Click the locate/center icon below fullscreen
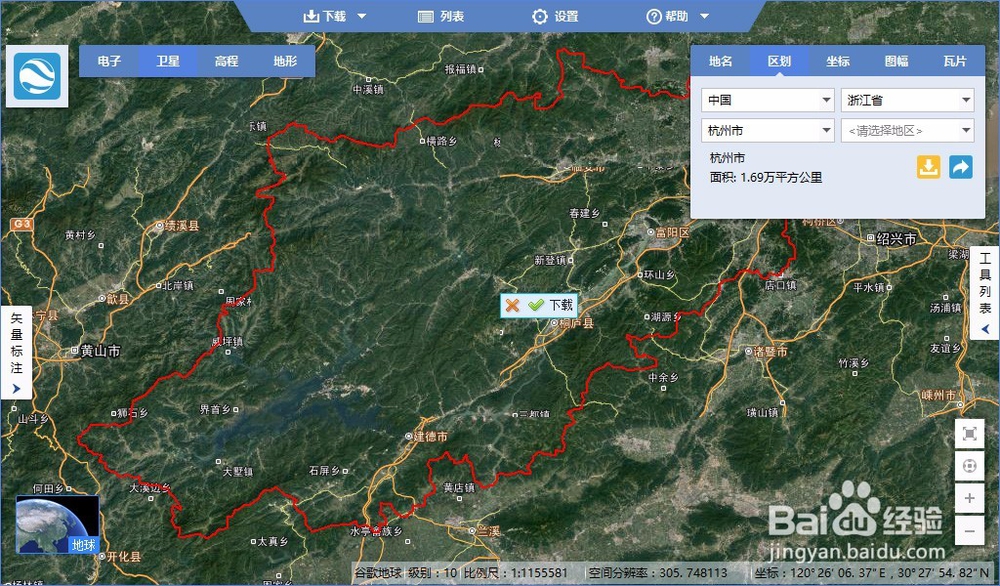 [969, 466]
